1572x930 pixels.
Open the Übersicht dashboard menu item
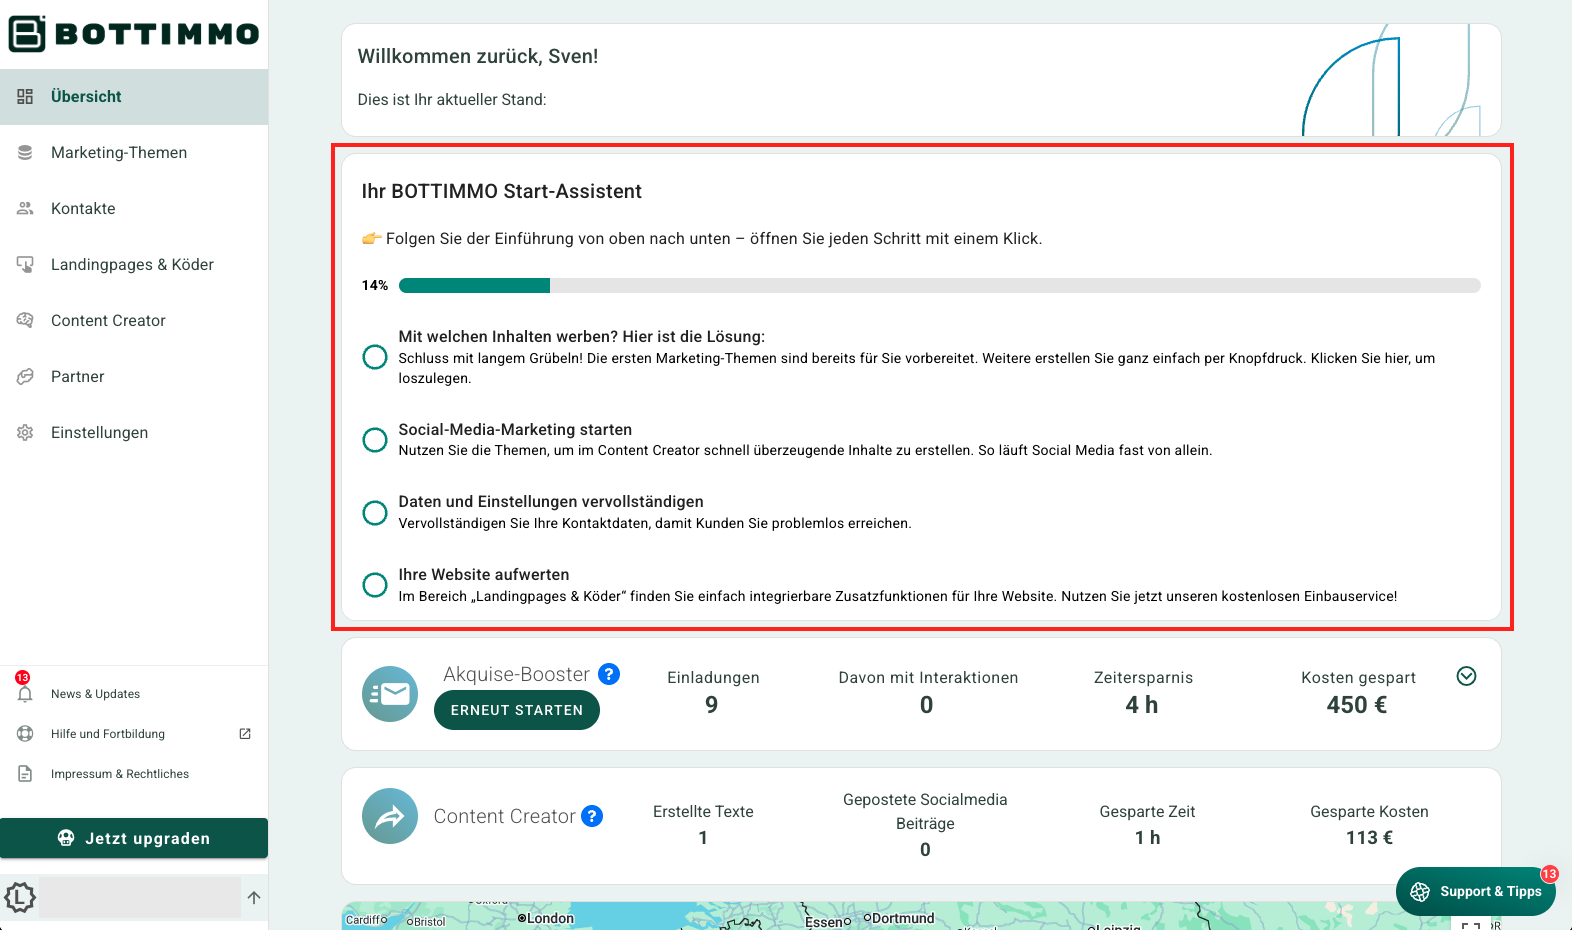(134, 97)
